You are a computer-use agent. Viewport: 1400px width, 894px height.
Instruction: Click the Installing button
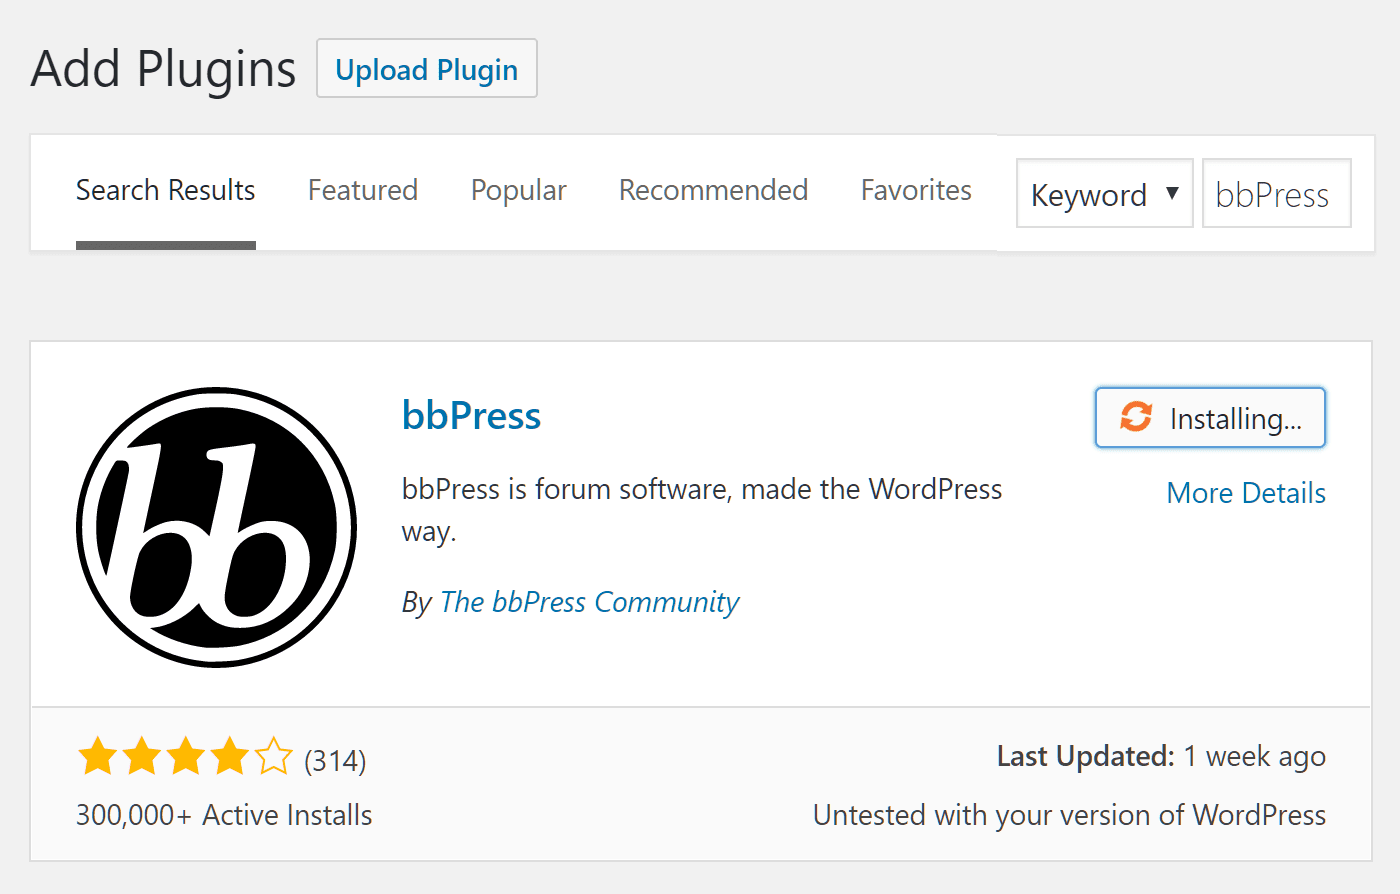point(1210,417)
